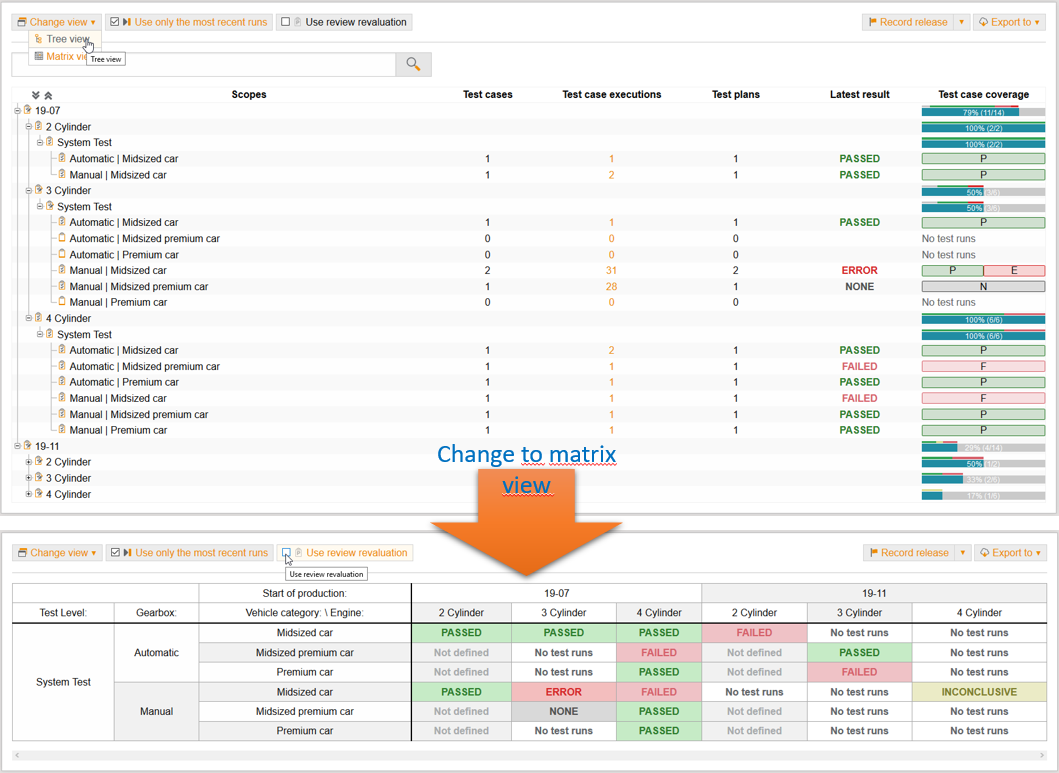
Task: Click scope icon of 19-11 tree node
Action: point(27,446)
